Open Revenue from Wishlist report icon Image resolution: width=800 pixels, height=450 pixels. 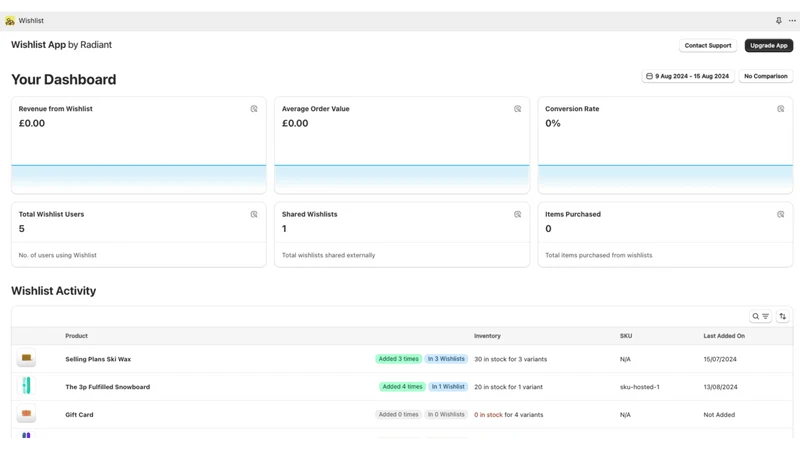(x=254, y=109)
